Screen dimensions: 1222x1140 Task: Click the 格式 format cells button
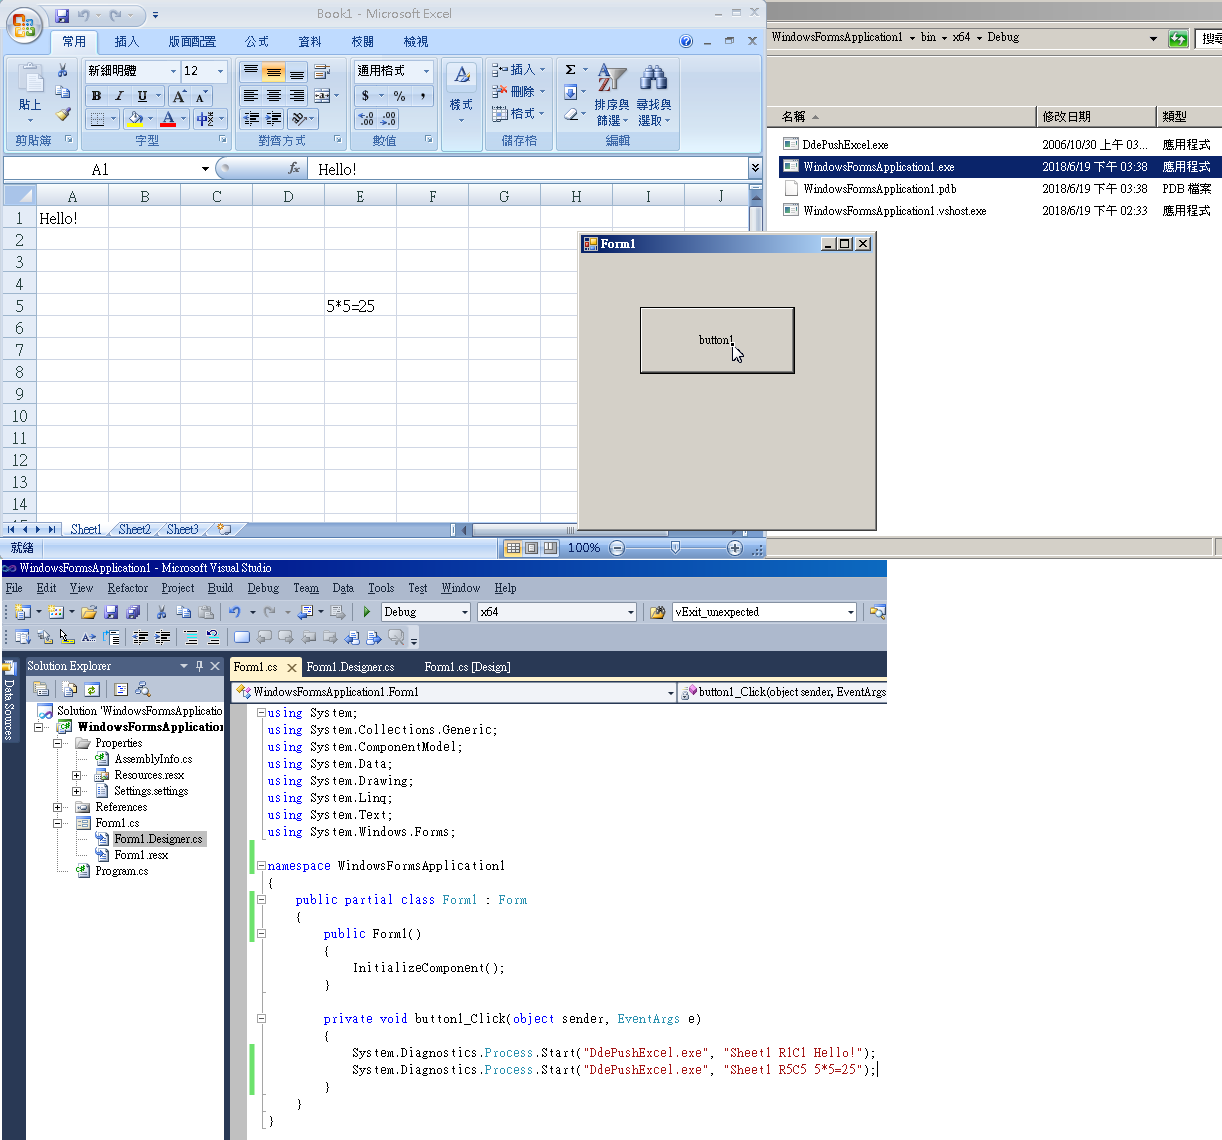pos(519,114)
